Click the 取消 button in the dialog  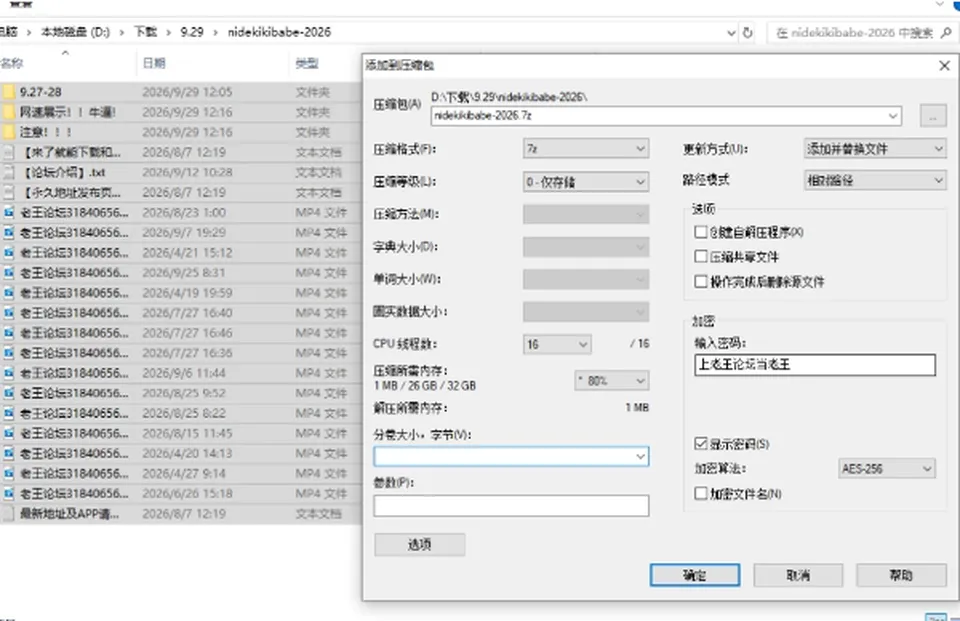pos(798,575)
